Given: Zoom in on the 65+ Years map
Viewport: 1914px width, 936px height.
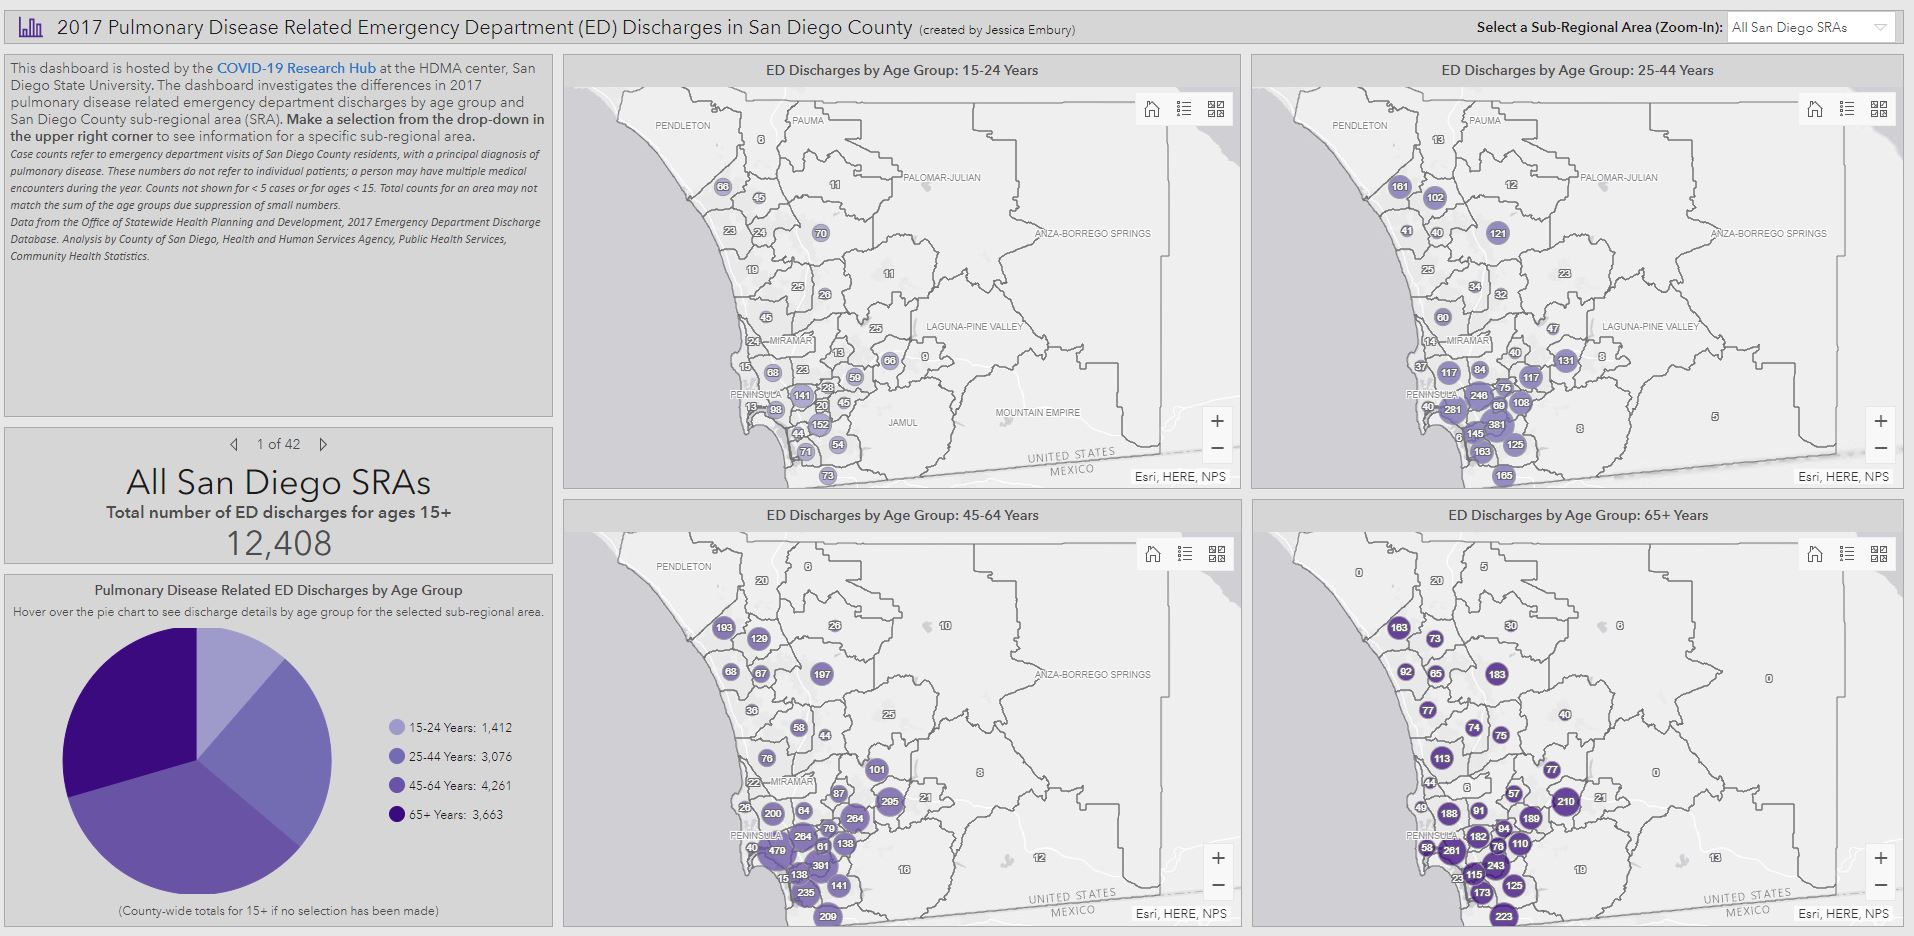Looking at the screenshot, I should [x=1880, y=858].
